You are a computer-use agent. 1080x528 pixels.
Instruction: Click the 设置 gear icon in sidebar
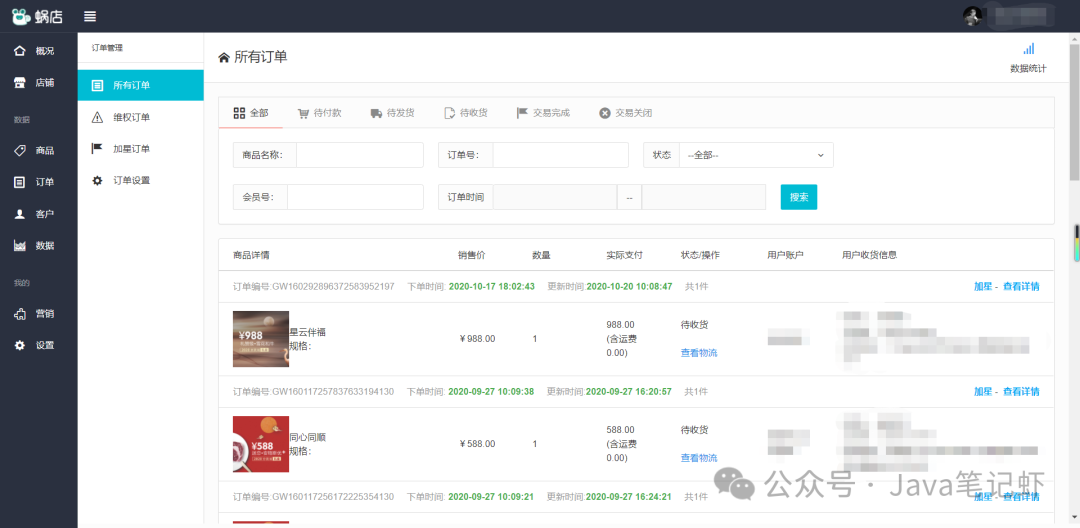[x=19, y=345]
